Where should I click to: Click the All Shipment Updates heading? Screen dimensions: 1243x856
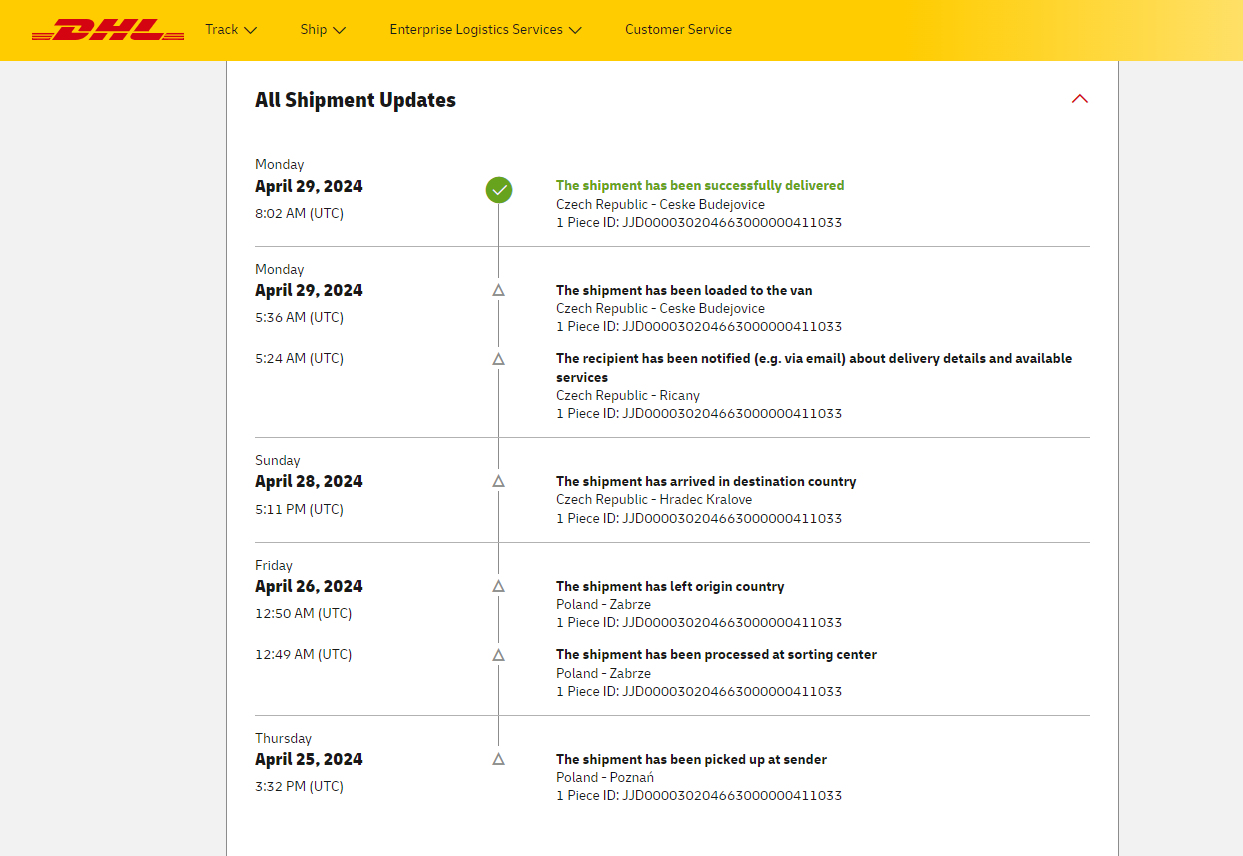355,100
